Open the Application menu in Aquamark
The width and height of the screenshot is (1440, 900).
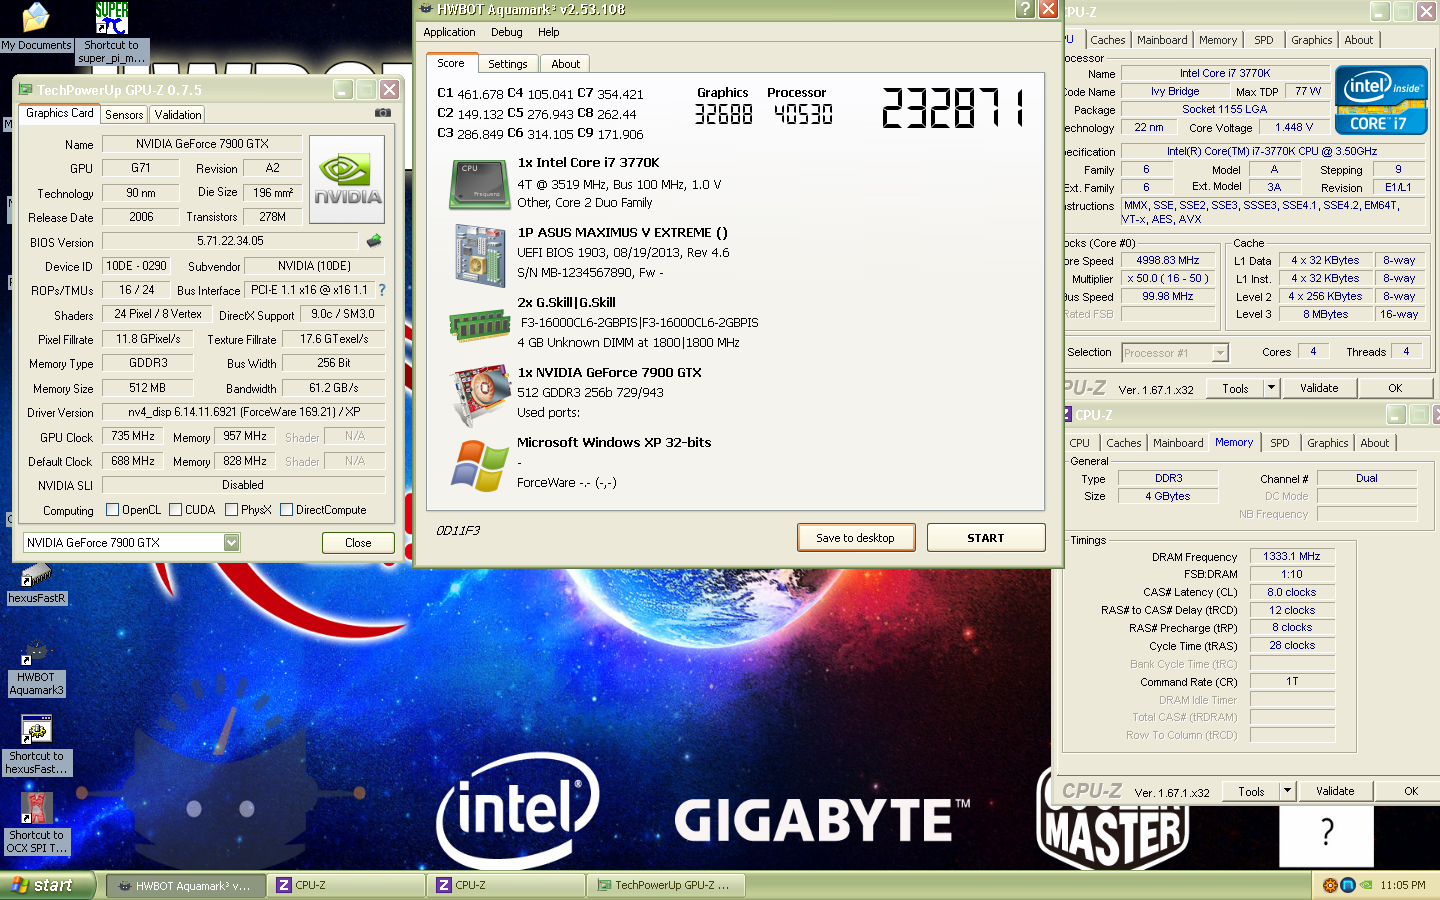[x=449, y=32]
